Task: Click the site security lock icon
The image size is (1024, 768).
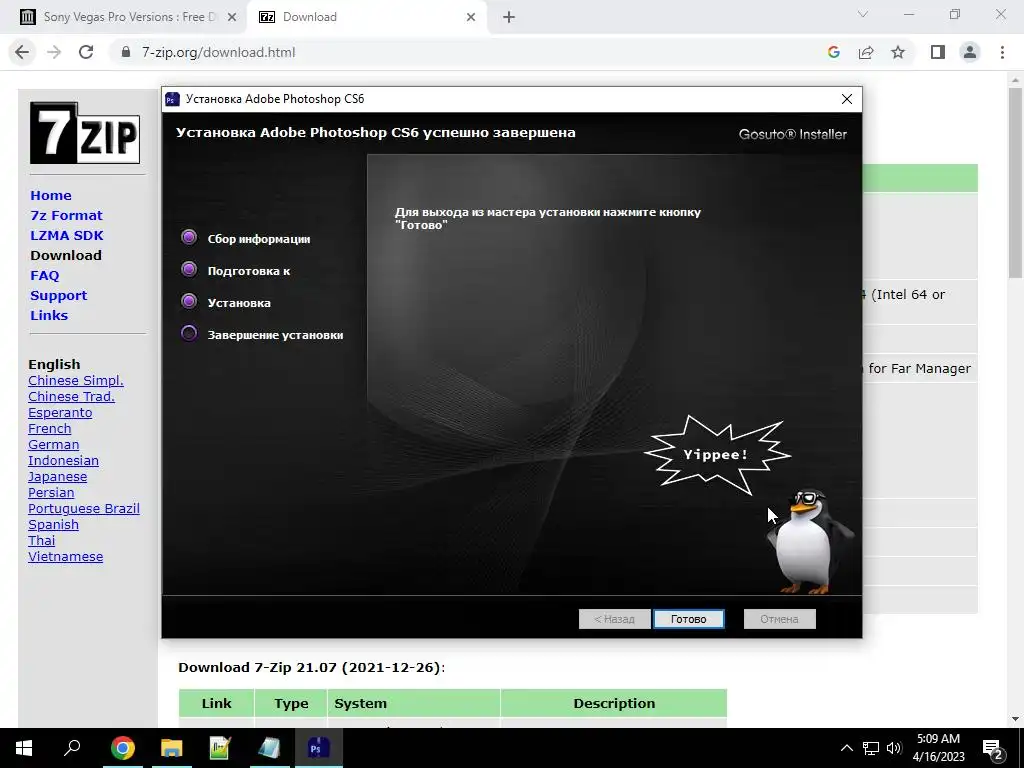Action: point(127,52)
